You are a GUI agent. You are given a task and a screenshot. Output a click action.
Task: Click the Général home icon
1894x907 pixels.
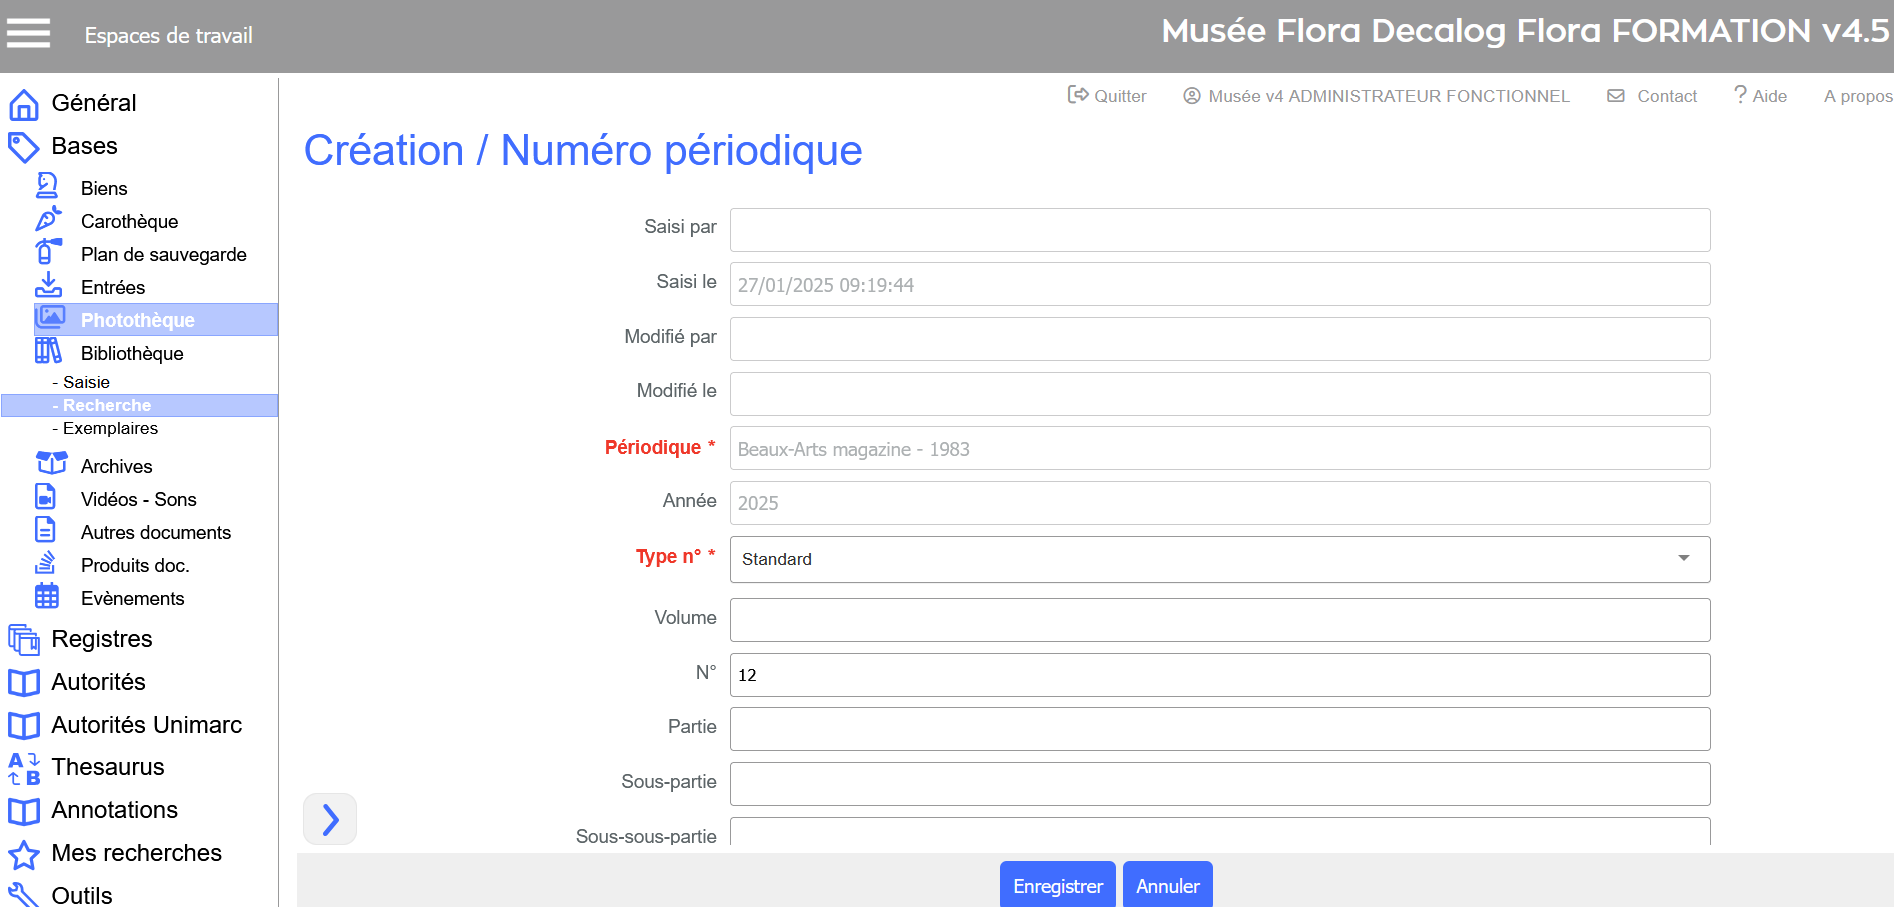click(24, 104)
